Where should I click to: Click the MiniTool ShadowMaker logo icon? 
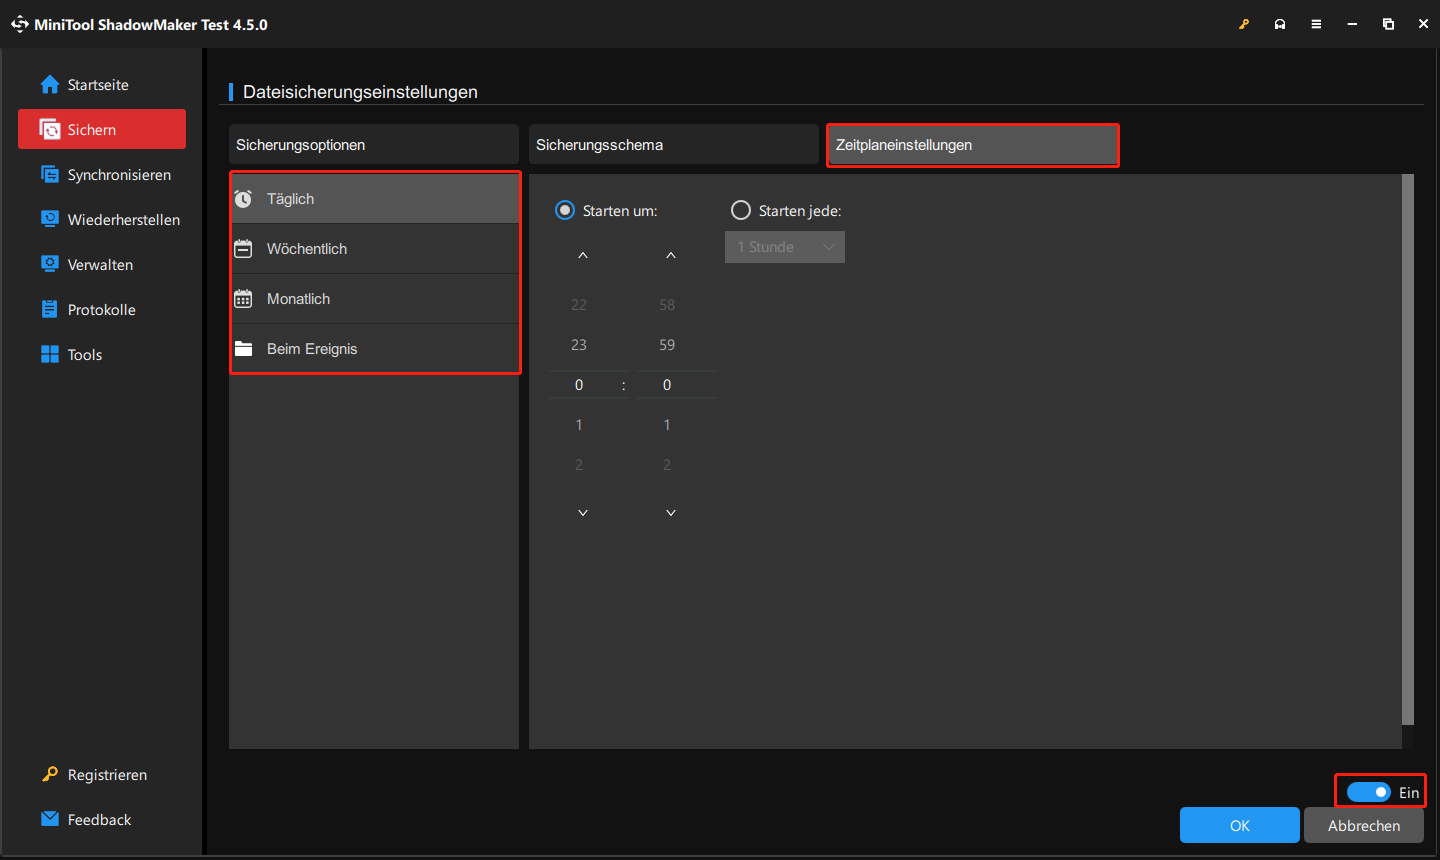coord(20,24)
